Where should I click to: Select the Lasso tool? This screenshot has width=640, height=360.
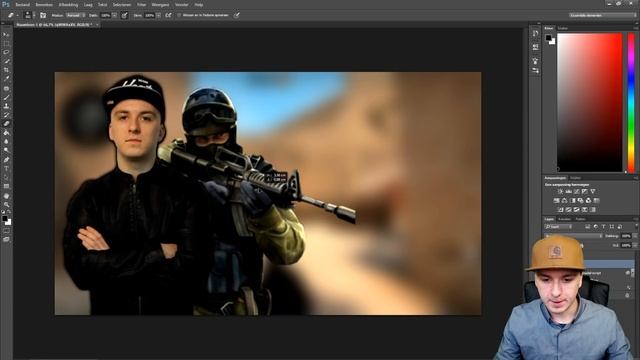(x=6, y=52)
